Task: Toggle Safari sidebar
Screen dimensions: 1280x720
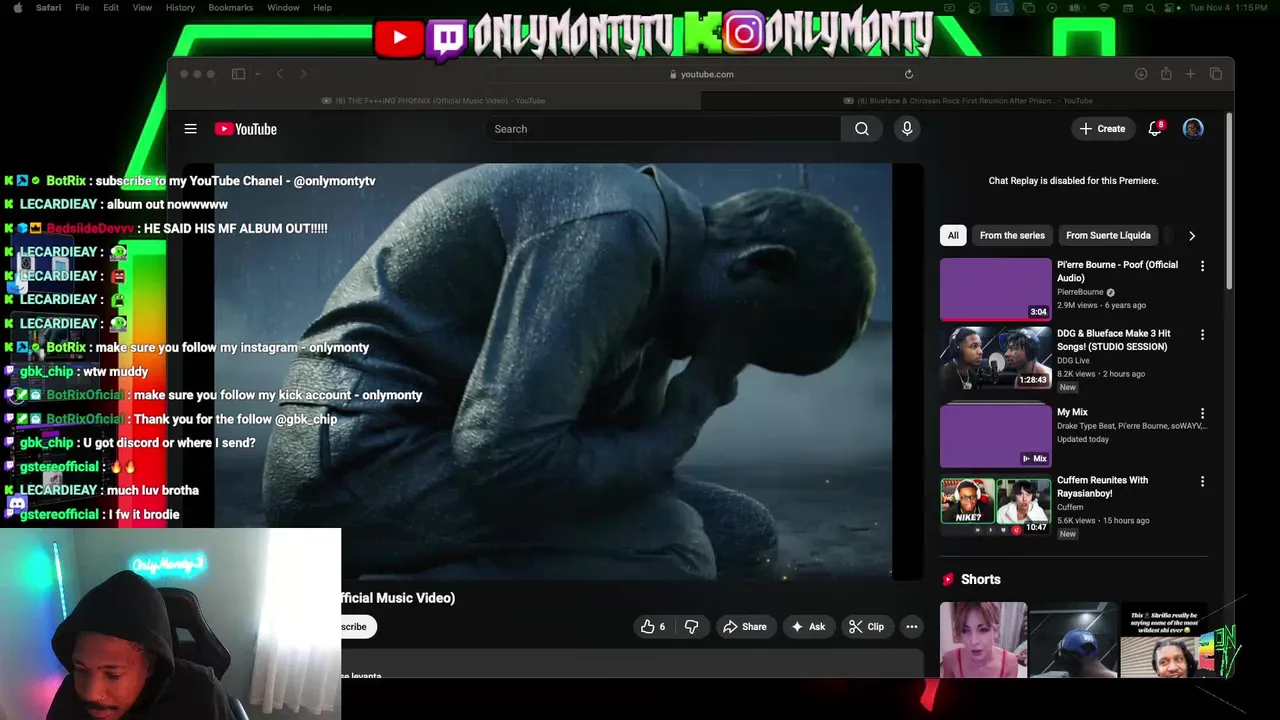Action: (x=238, y=74)
